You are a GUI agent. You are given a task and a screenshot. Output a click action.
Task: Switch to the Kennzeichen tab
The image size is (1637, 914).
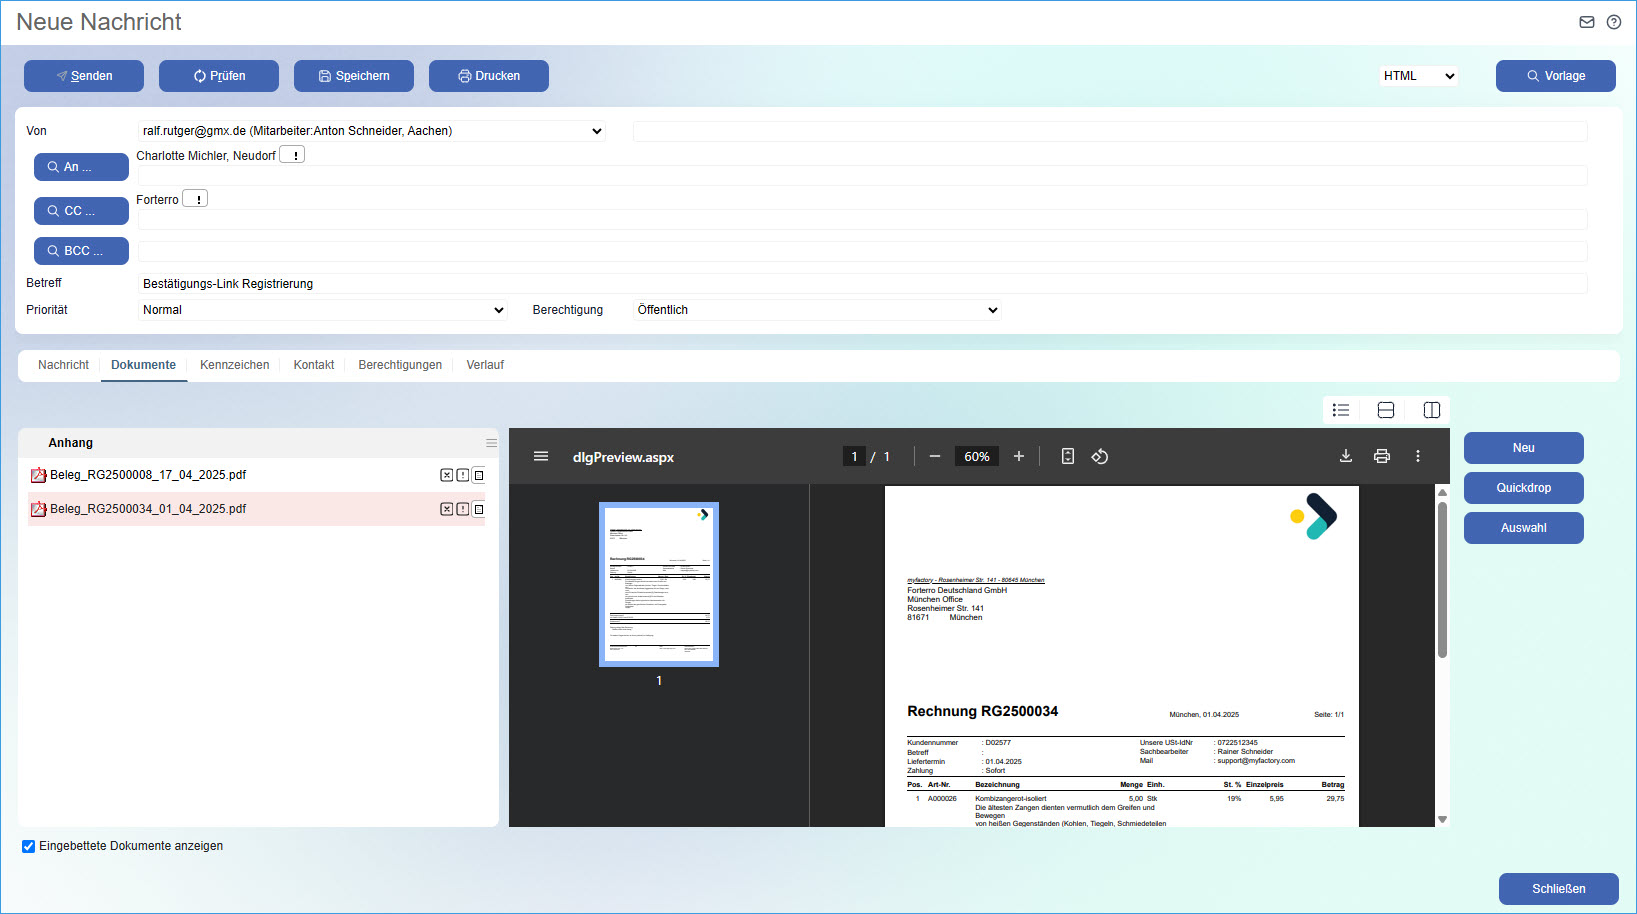point(234,365)
